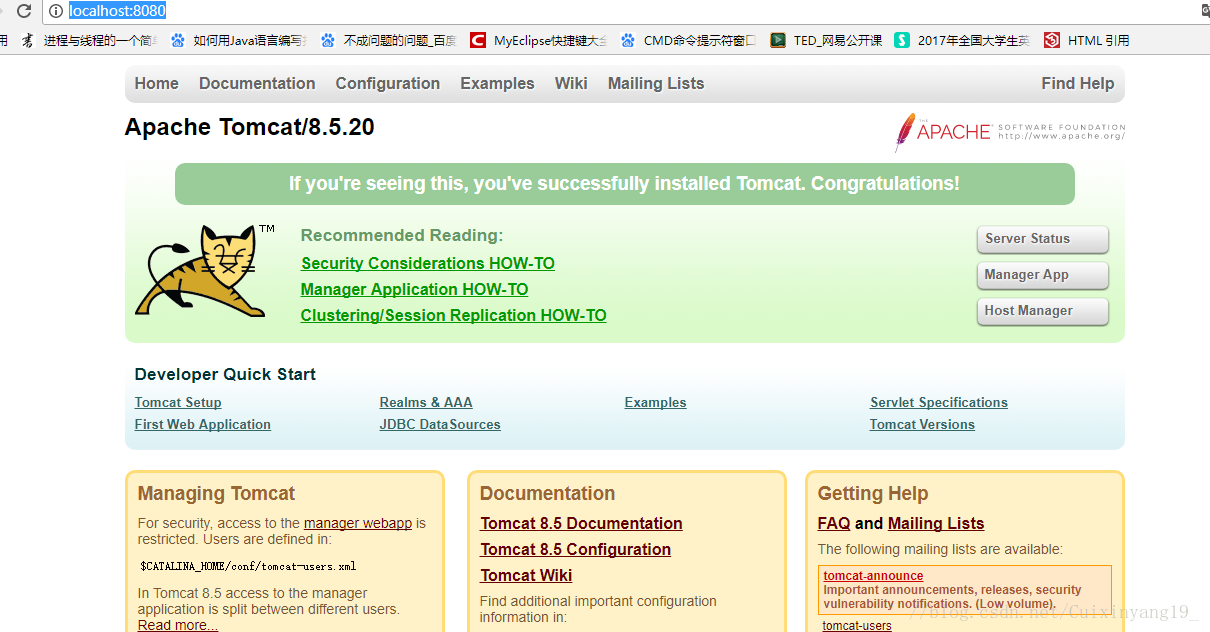This screenshot has width=1210, height=632.
Task: Open the tomcat-announce mailing list link
Action: pyautogui.click(x=873, y=576)
